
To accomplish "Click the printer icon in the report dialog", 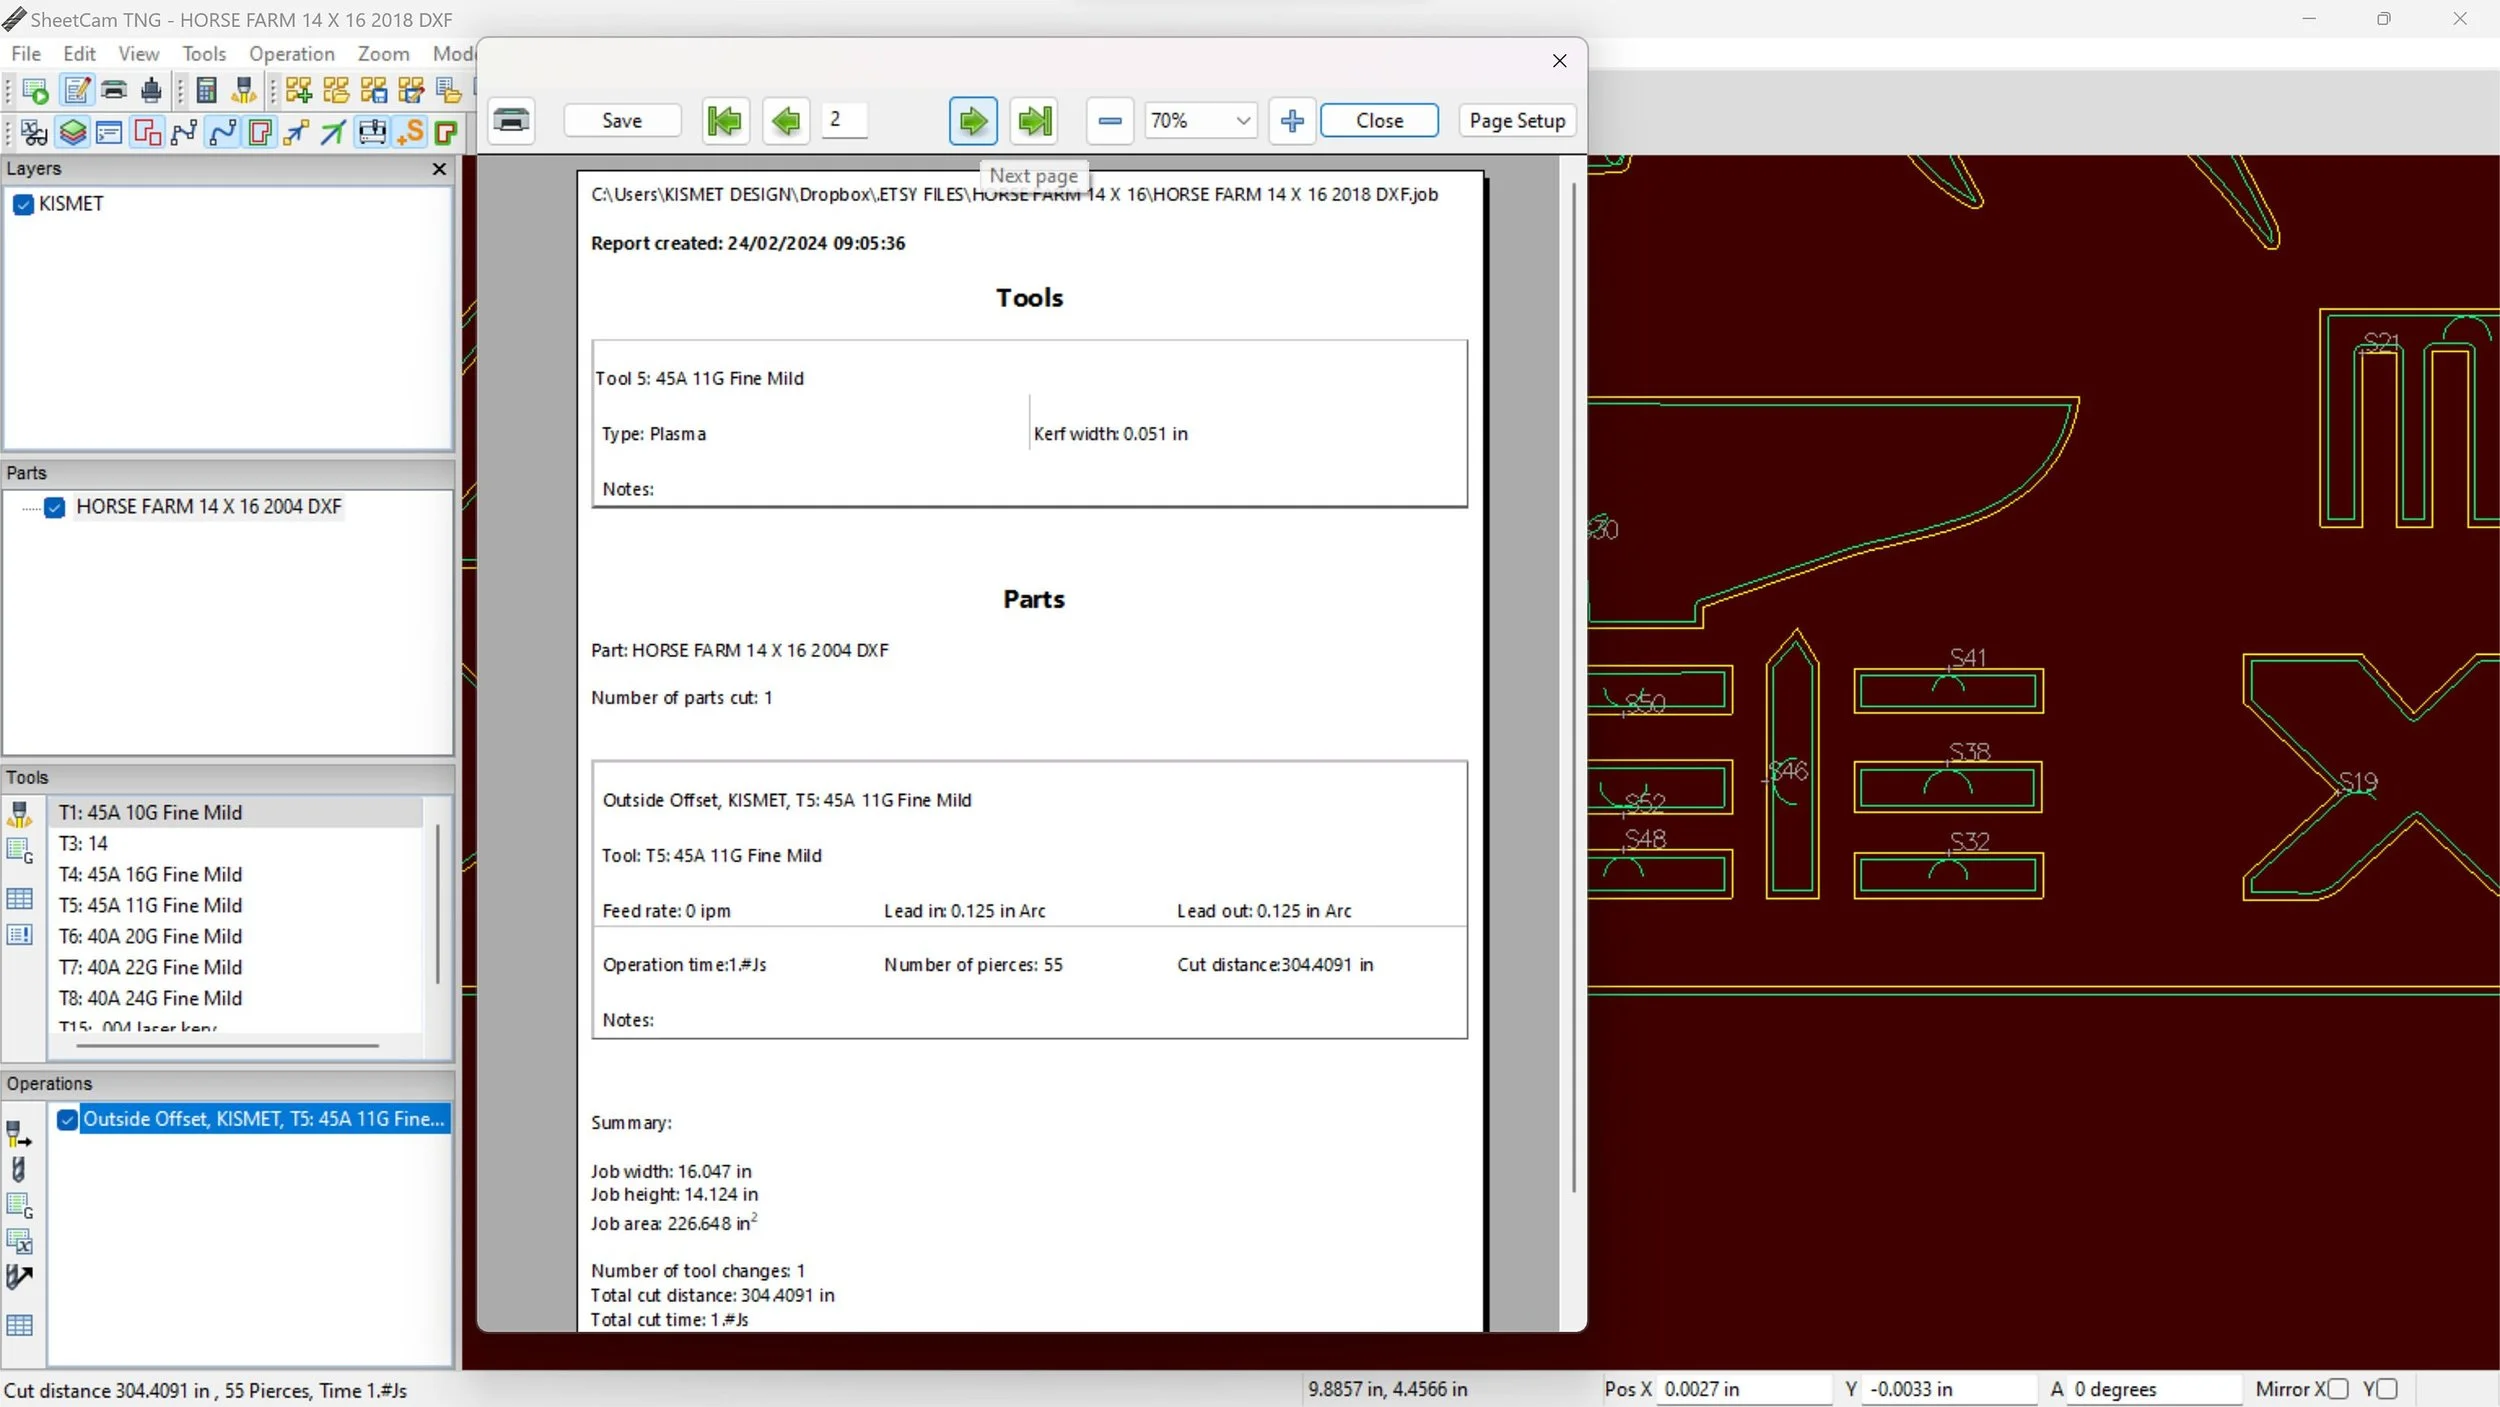I will tap(511, 121).
